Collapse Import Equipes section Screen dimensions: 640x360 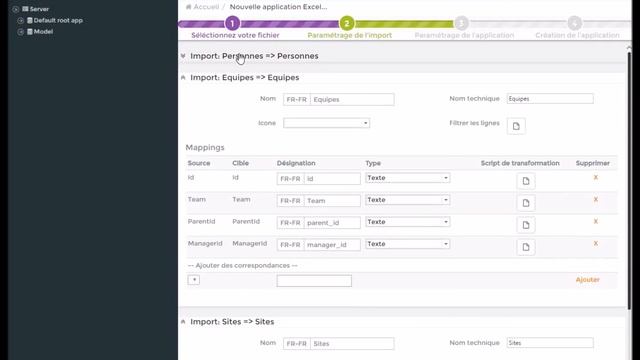(183, 77)
